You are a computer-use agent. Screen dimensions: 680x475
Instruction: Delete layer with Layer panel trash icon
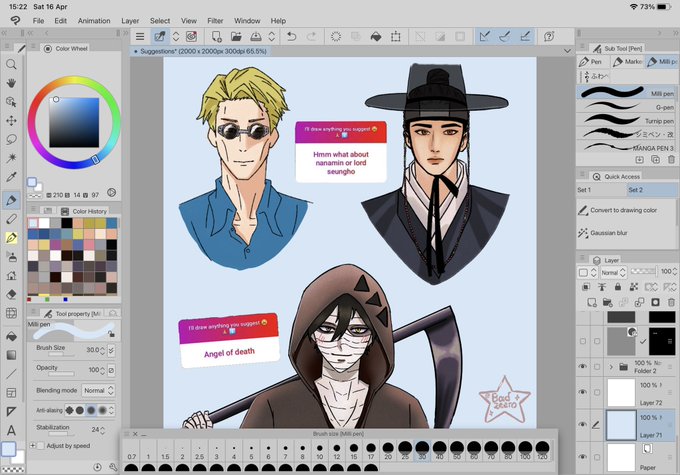671,302
